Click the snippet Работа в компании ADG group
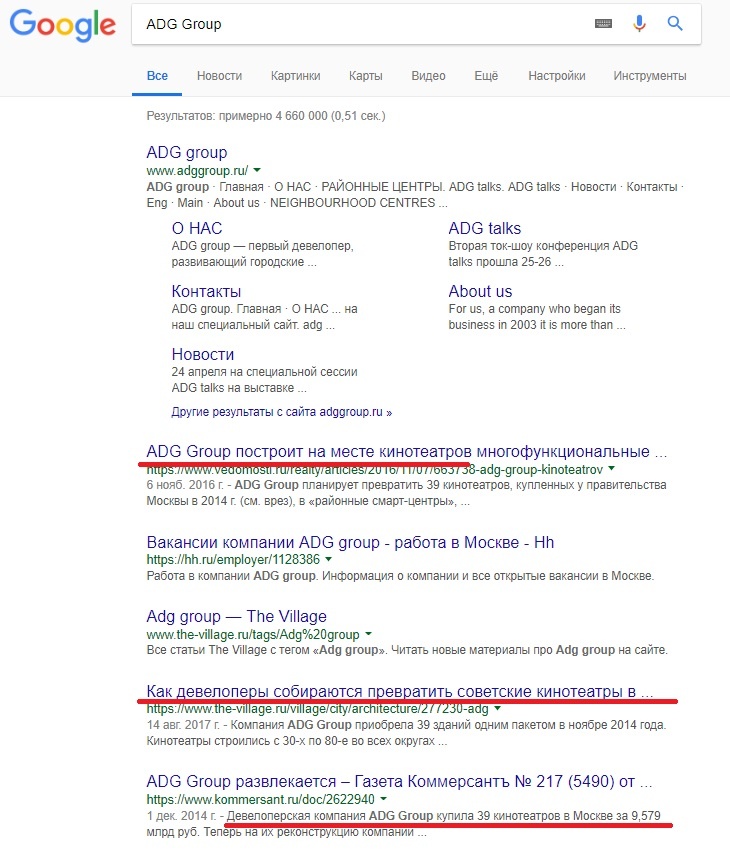730x858 pixels. click(400, 576)
